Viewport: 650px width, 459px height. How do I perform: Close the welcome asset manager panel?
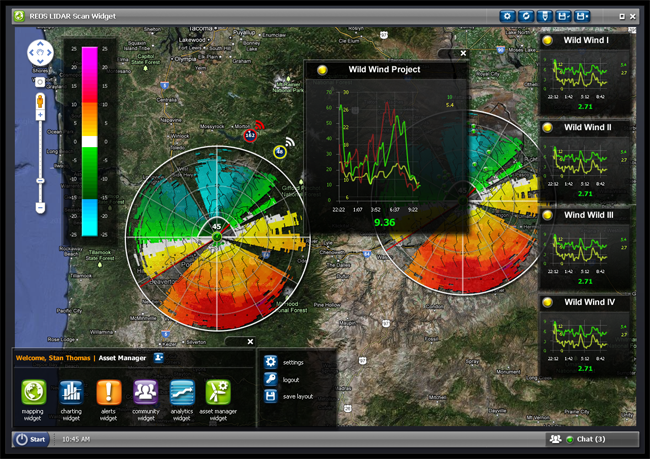point(250,342)
